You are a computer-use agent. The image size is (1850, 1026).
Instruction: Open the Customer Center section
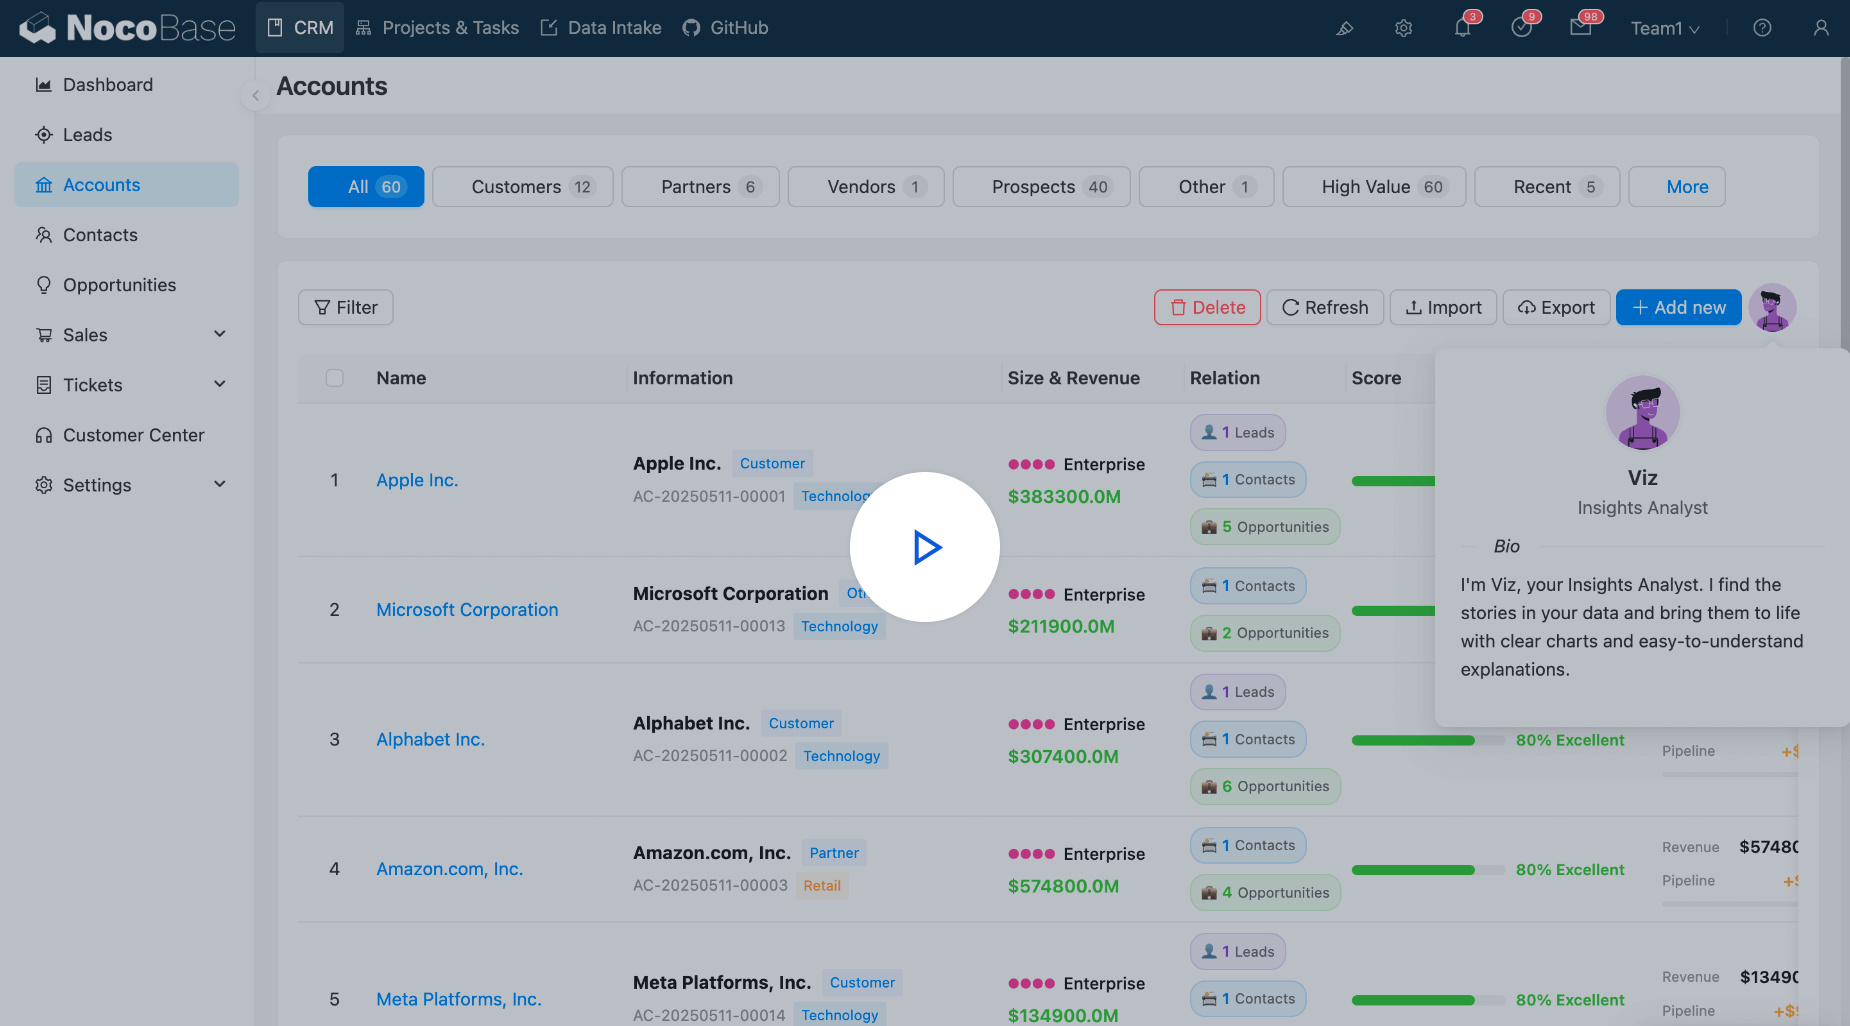click(x=132, y=434)
